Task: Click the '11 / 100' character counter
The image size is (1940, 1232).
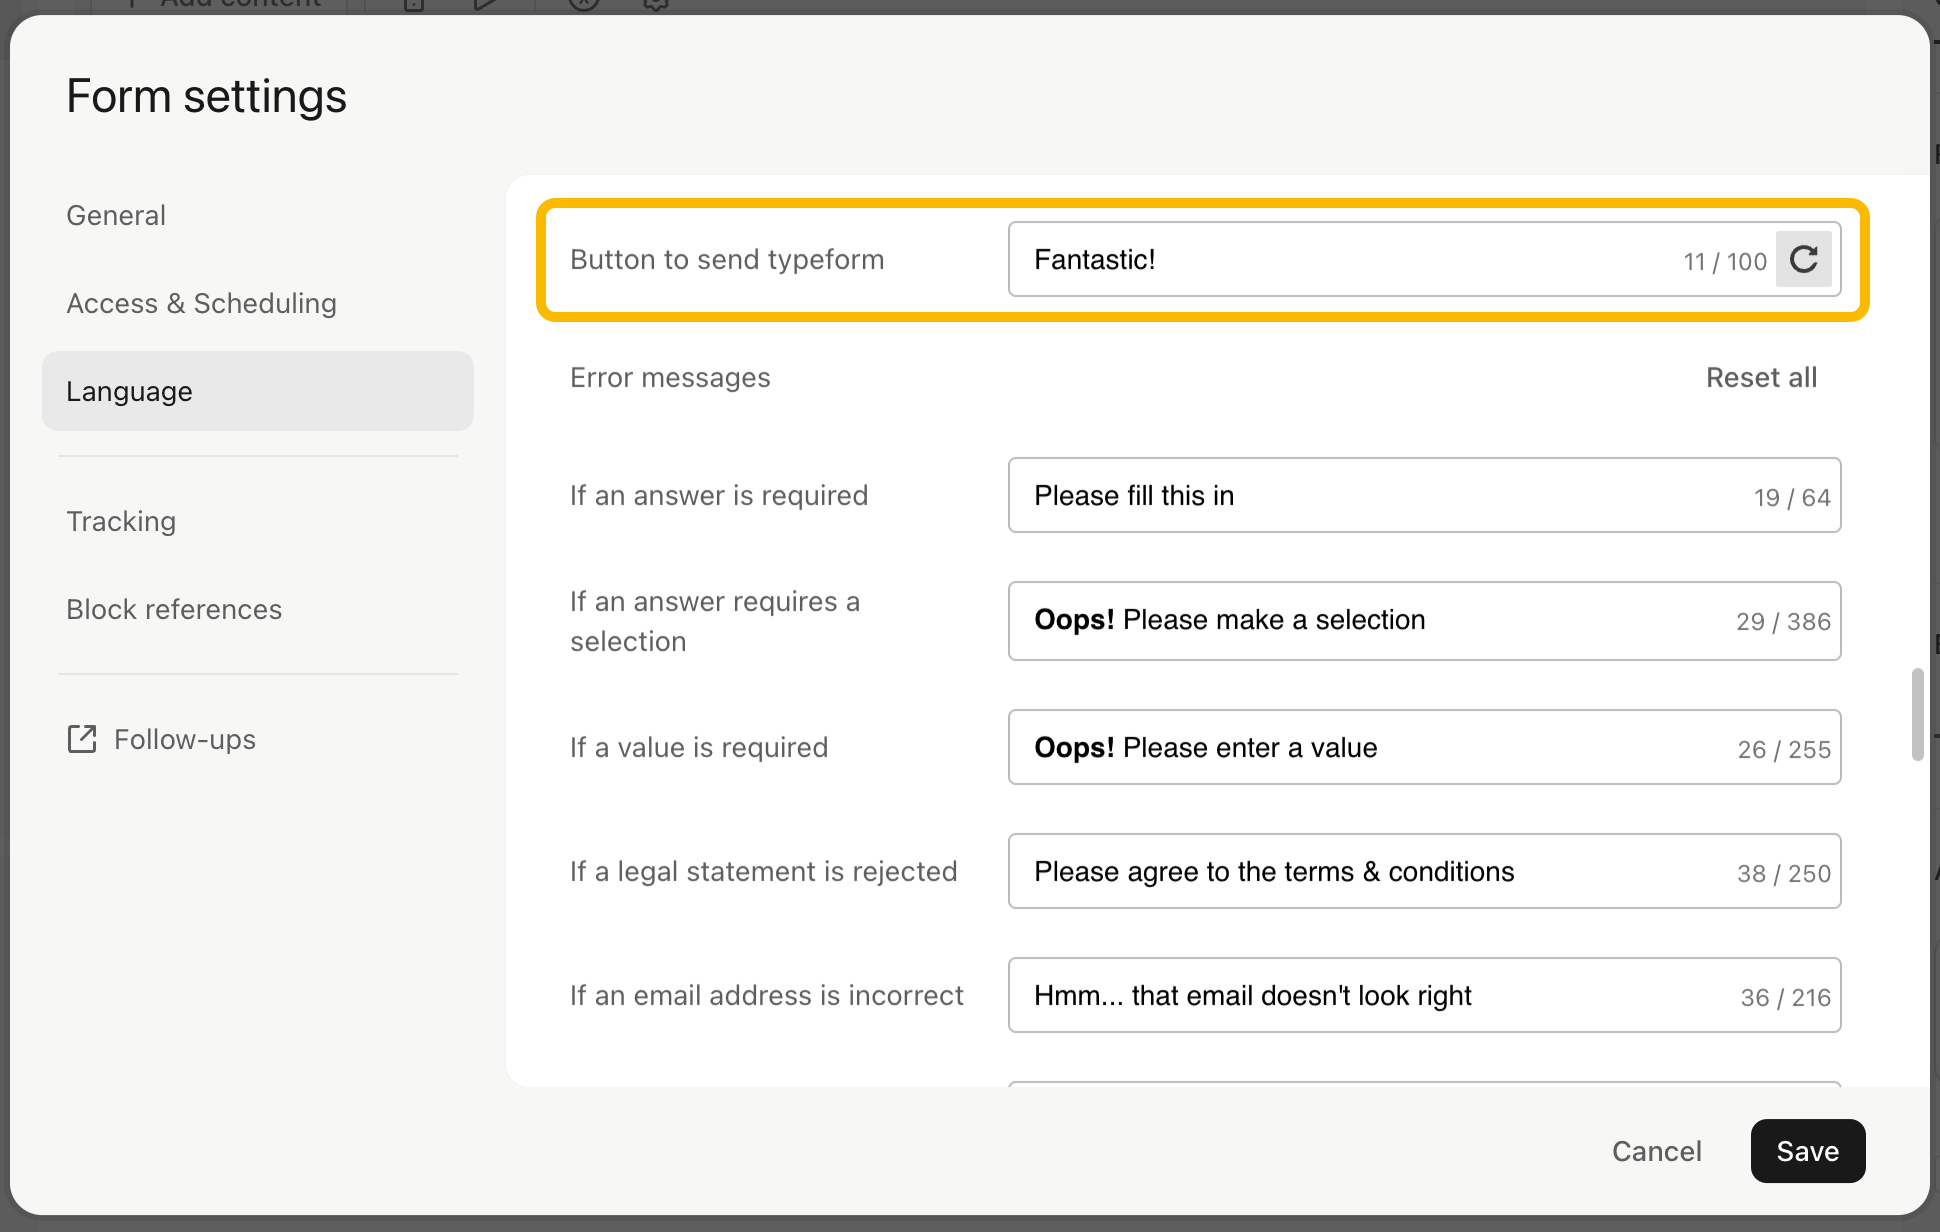Action: [x=1725, y=262]
